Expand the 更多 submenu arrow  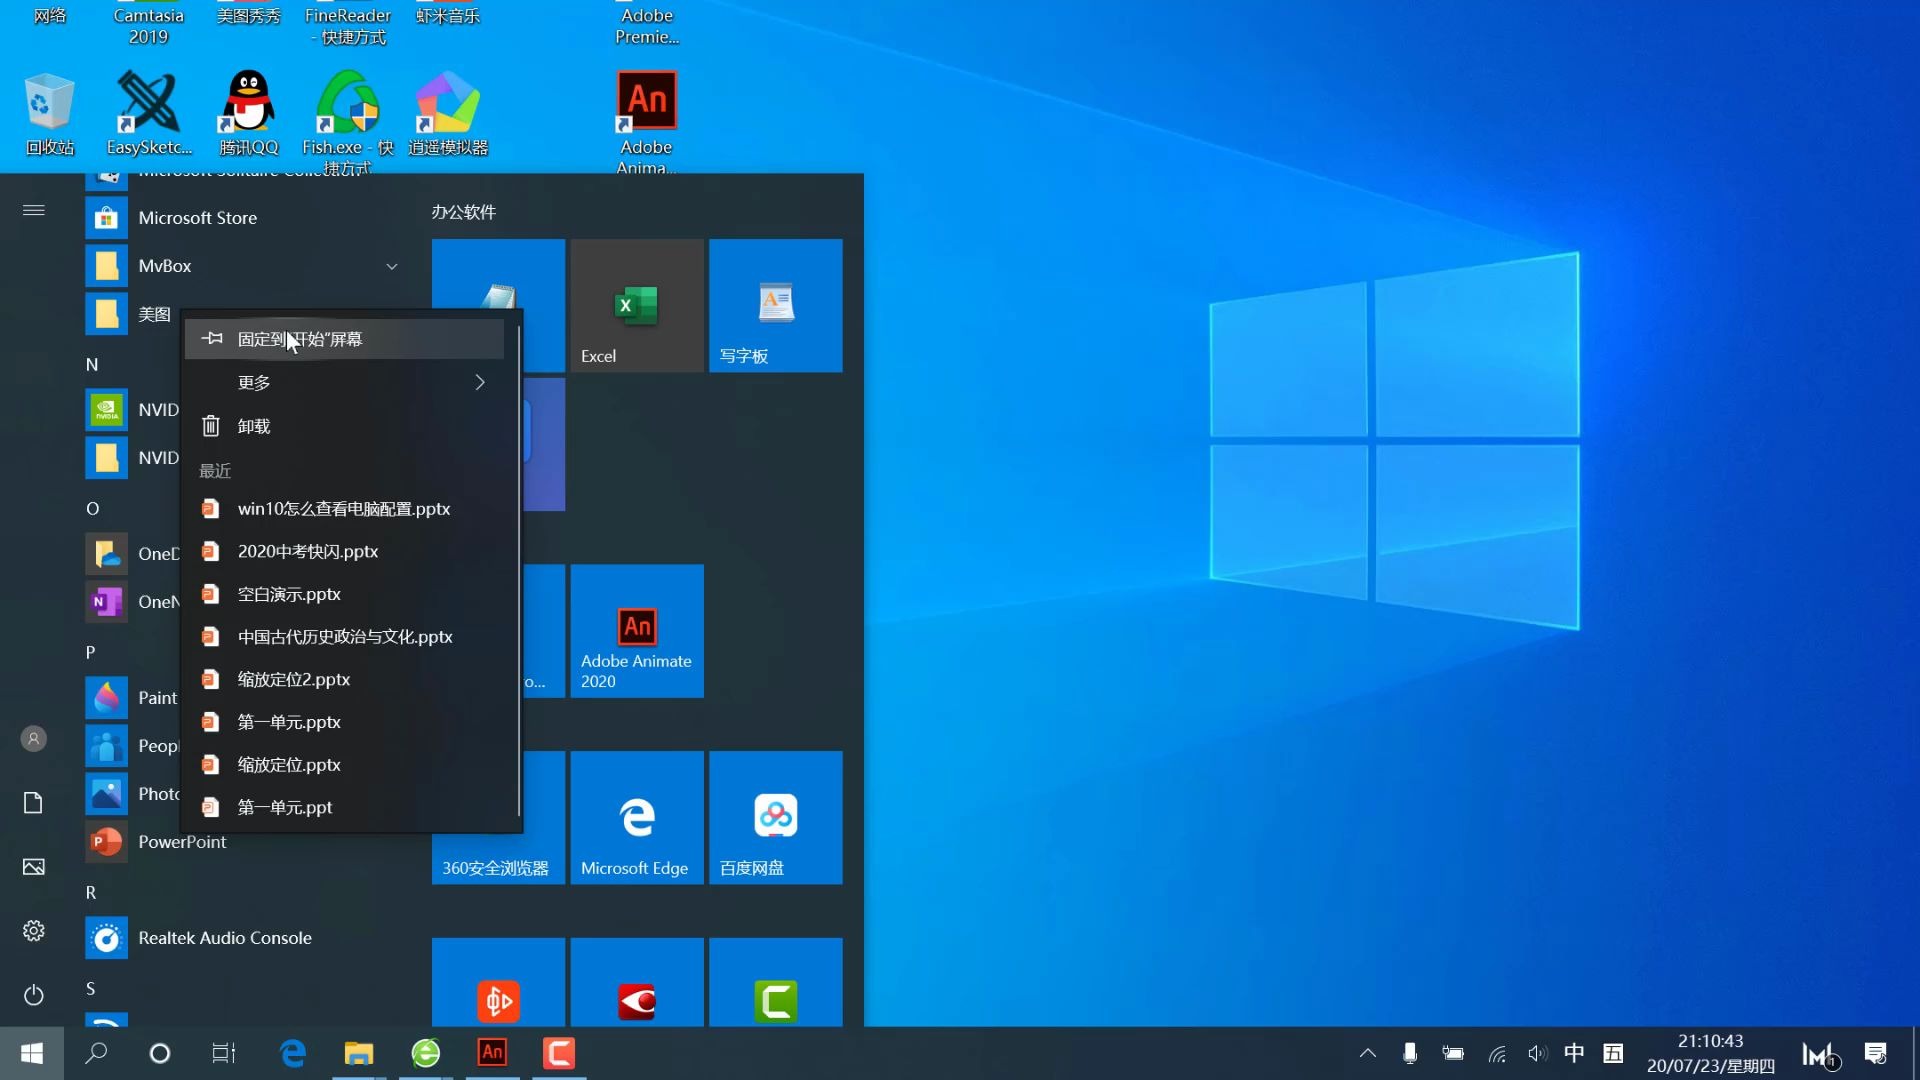479,382
